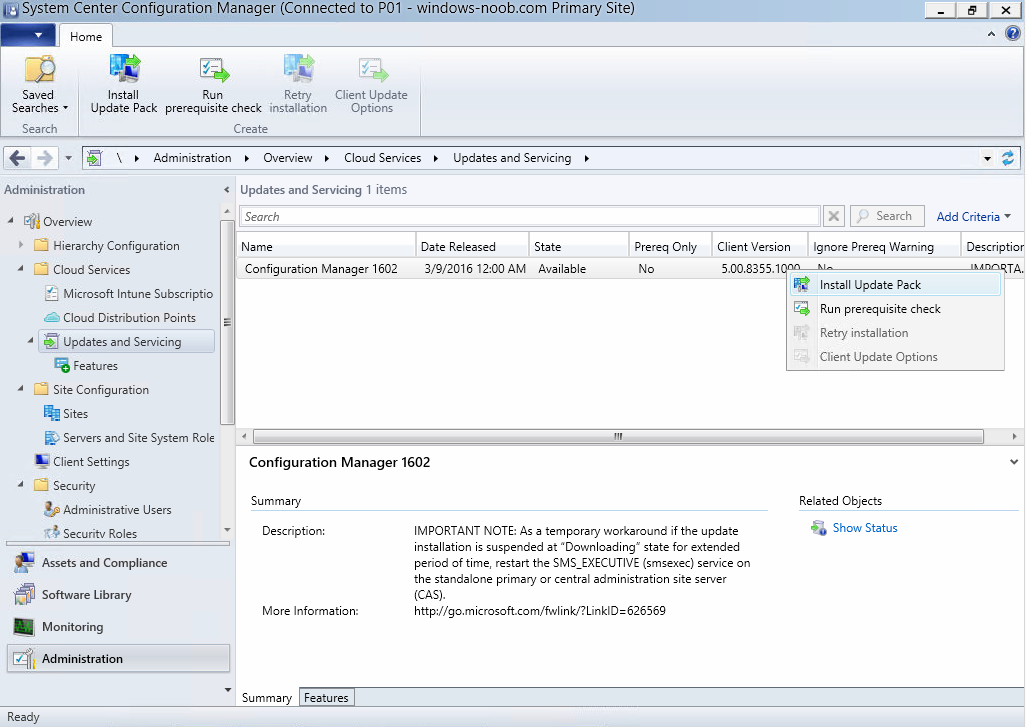Select Cloud Services folder in the tree

point(91,270)
